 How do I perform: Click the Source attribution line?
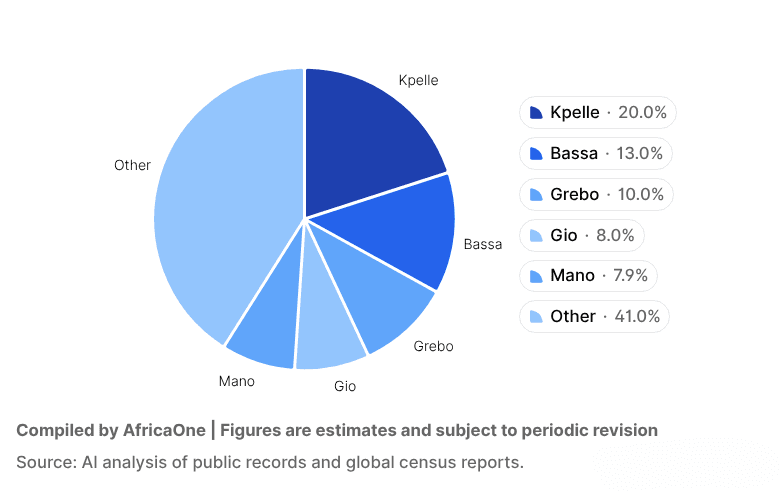[x=270, y=463]
